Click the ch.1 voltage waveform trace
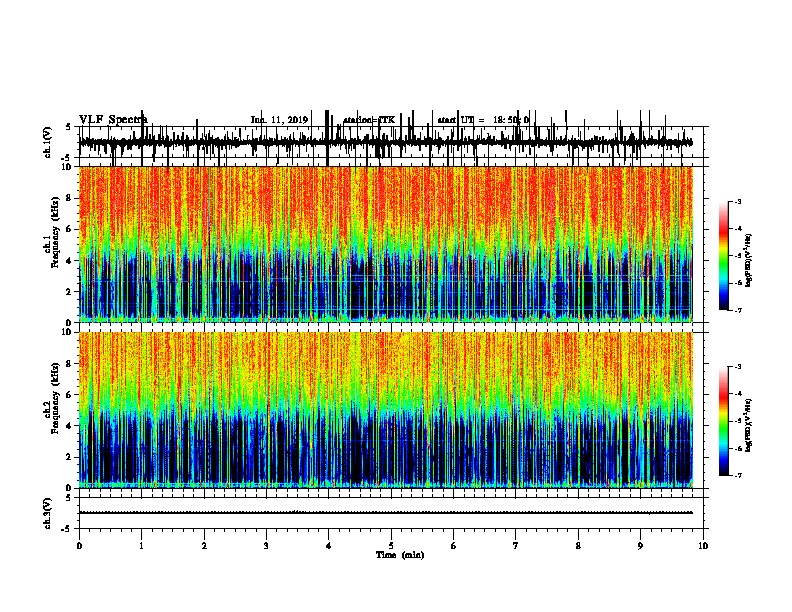The width and height of the screenshot is (792, 612). tap(385, 142)
